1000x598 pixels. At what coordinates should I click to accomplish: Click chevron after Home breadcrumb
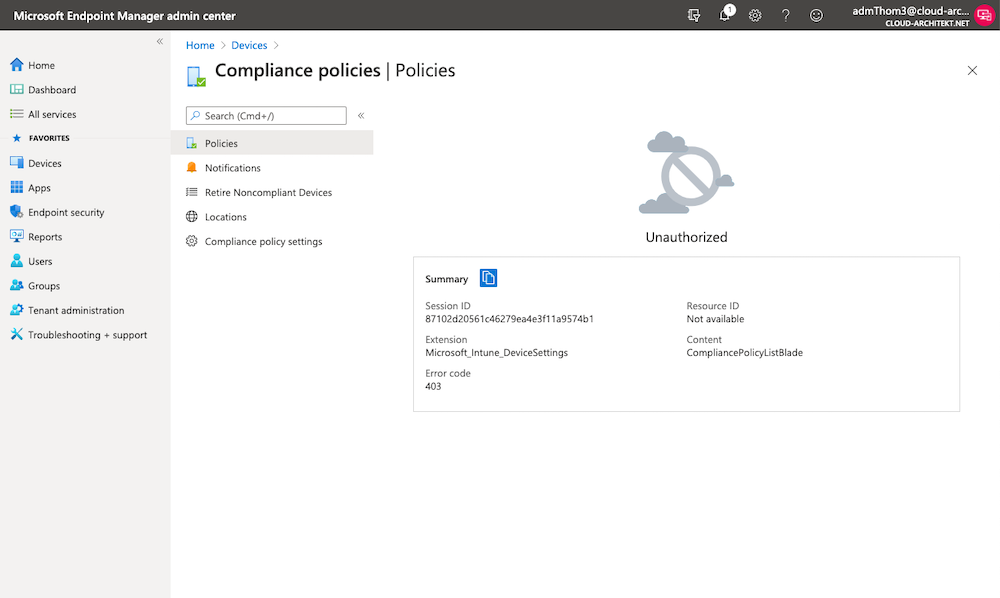pyautogui.click(x=223, y=45)
